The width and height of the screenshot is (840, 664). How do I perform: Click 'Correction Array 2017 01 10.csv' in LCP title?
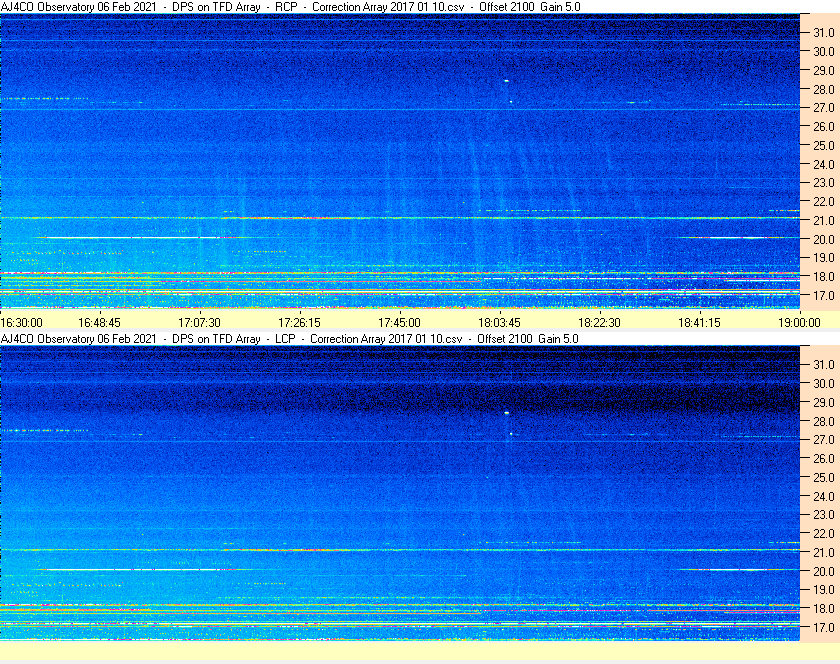click(386, 339)
